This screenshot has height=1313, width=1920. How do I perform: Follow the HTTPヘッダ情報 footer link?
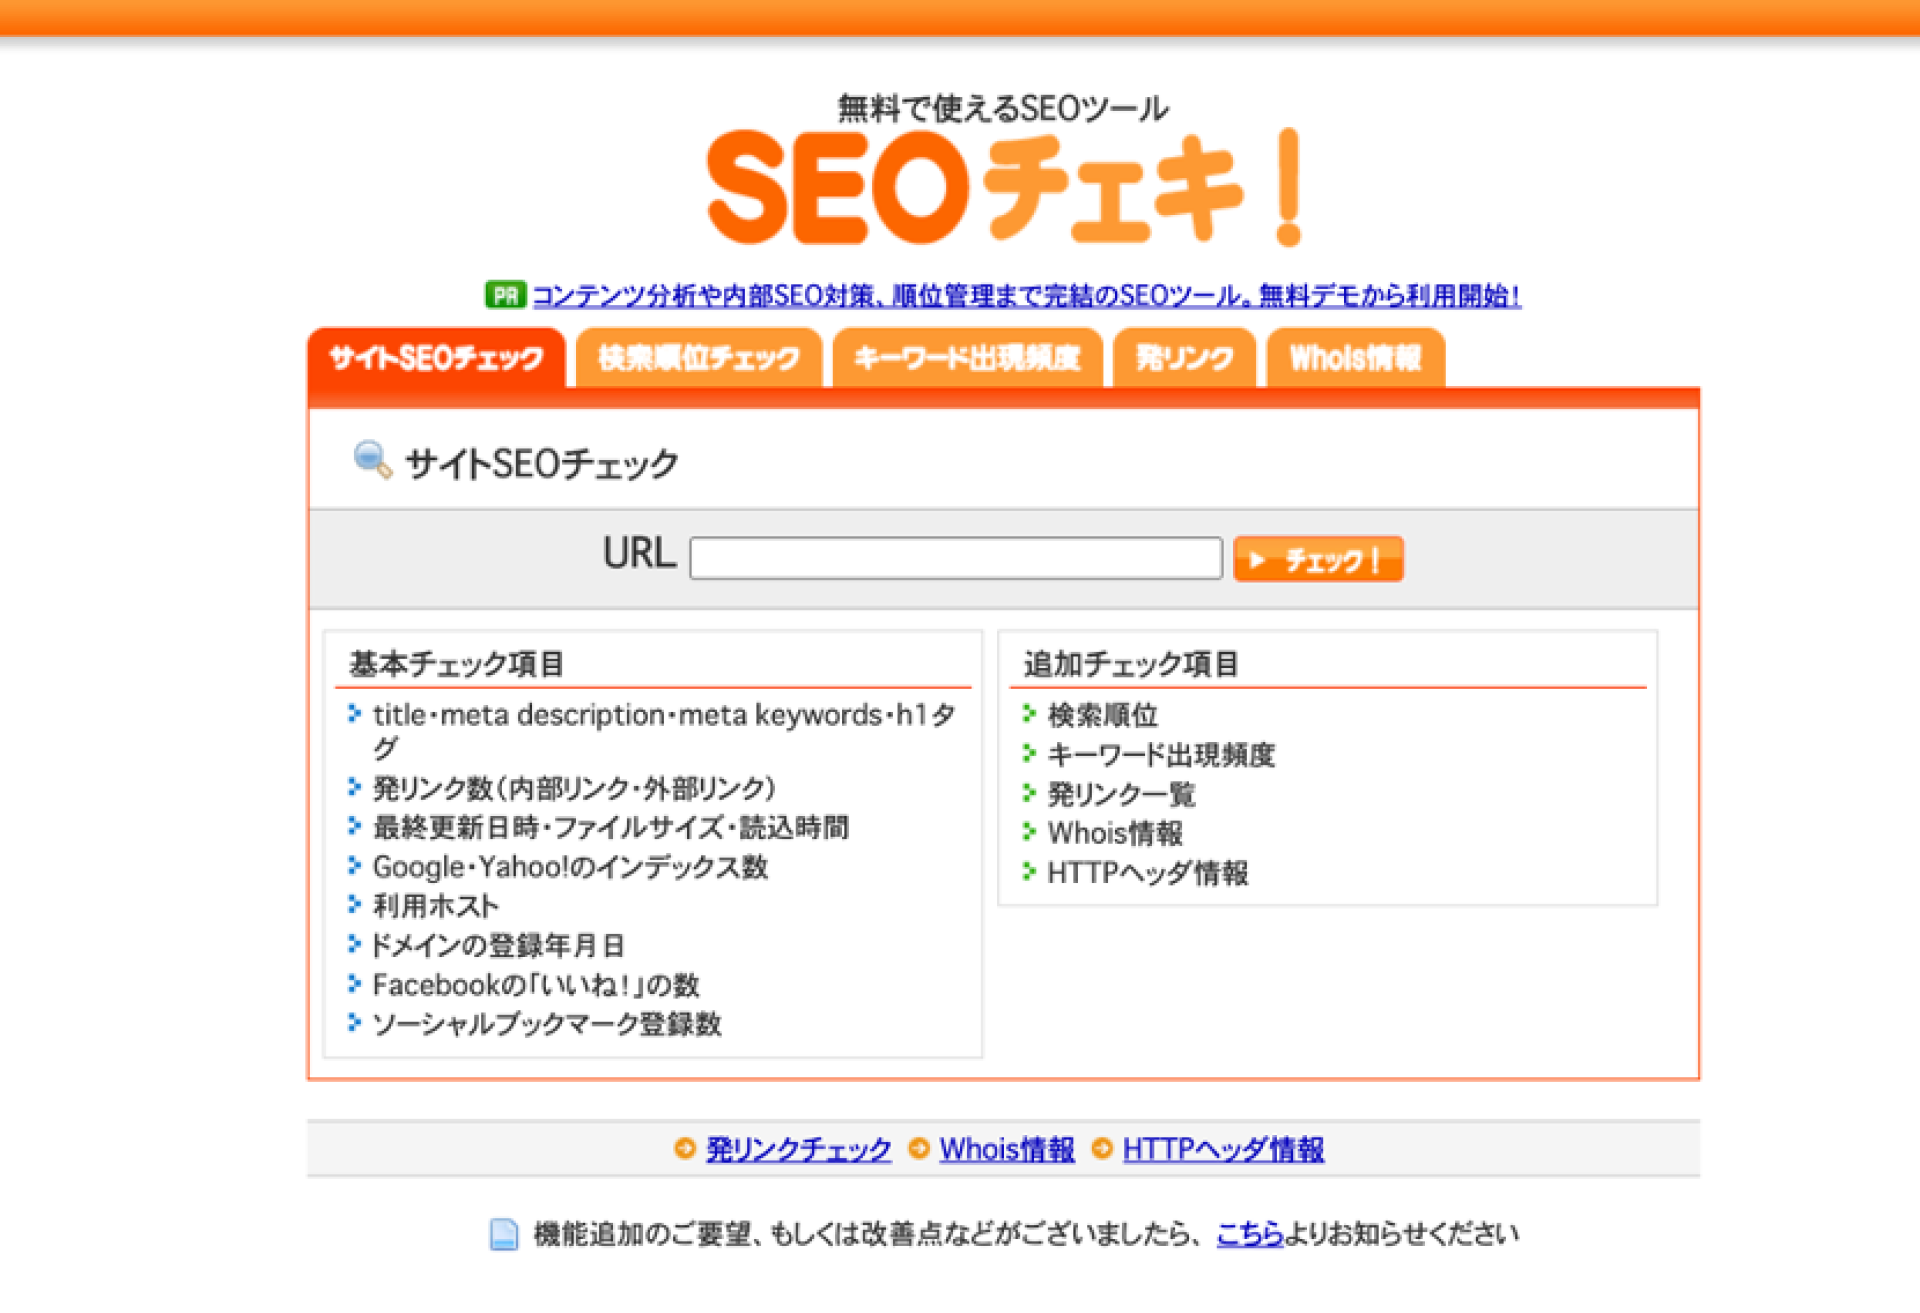1223,1149
